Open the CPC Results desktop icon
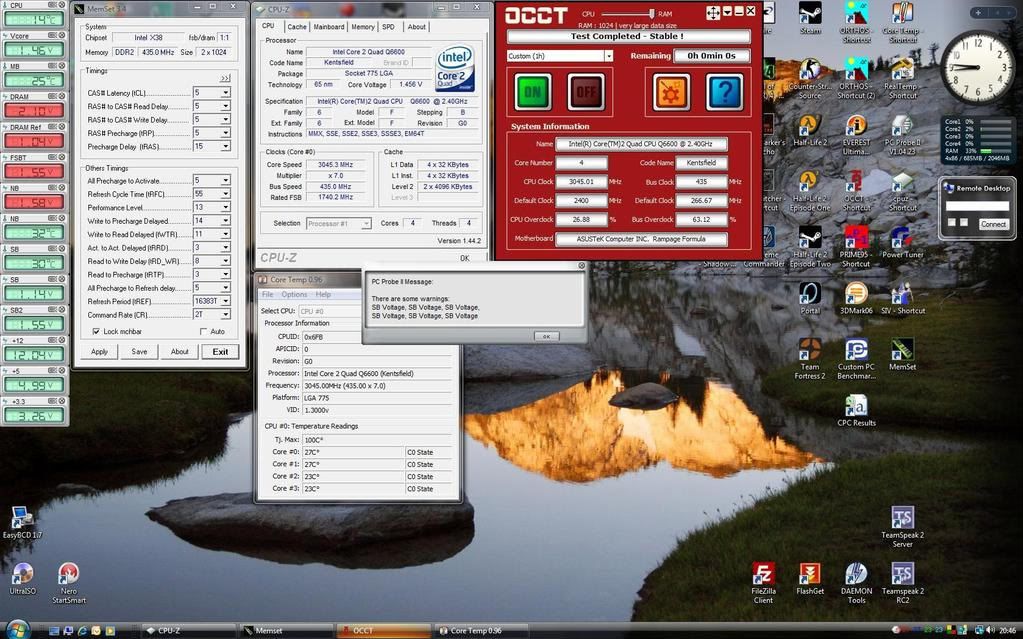 [856, 410]
